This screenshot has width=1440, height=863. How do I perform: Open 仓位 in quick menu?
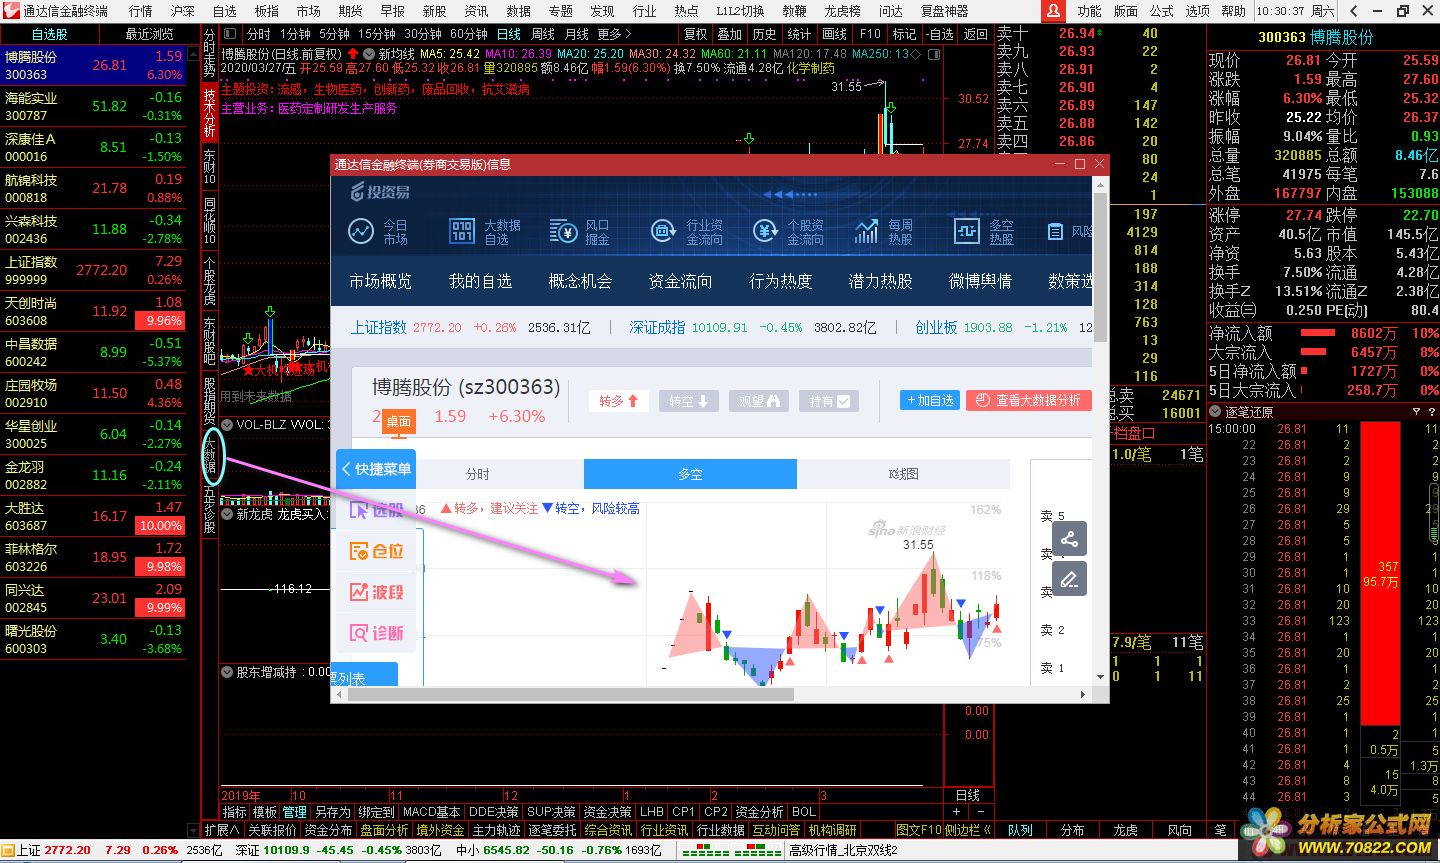(x=376, y=551)
